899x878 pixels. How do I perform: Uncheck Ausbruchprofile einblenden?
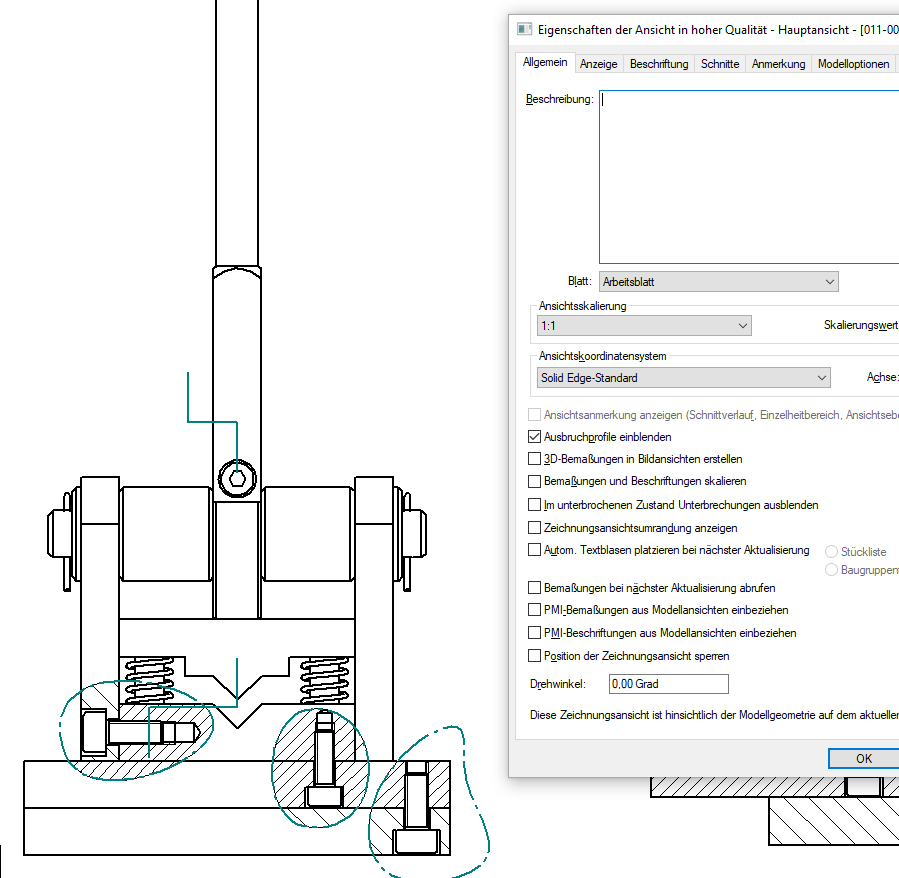coord(534,437)
